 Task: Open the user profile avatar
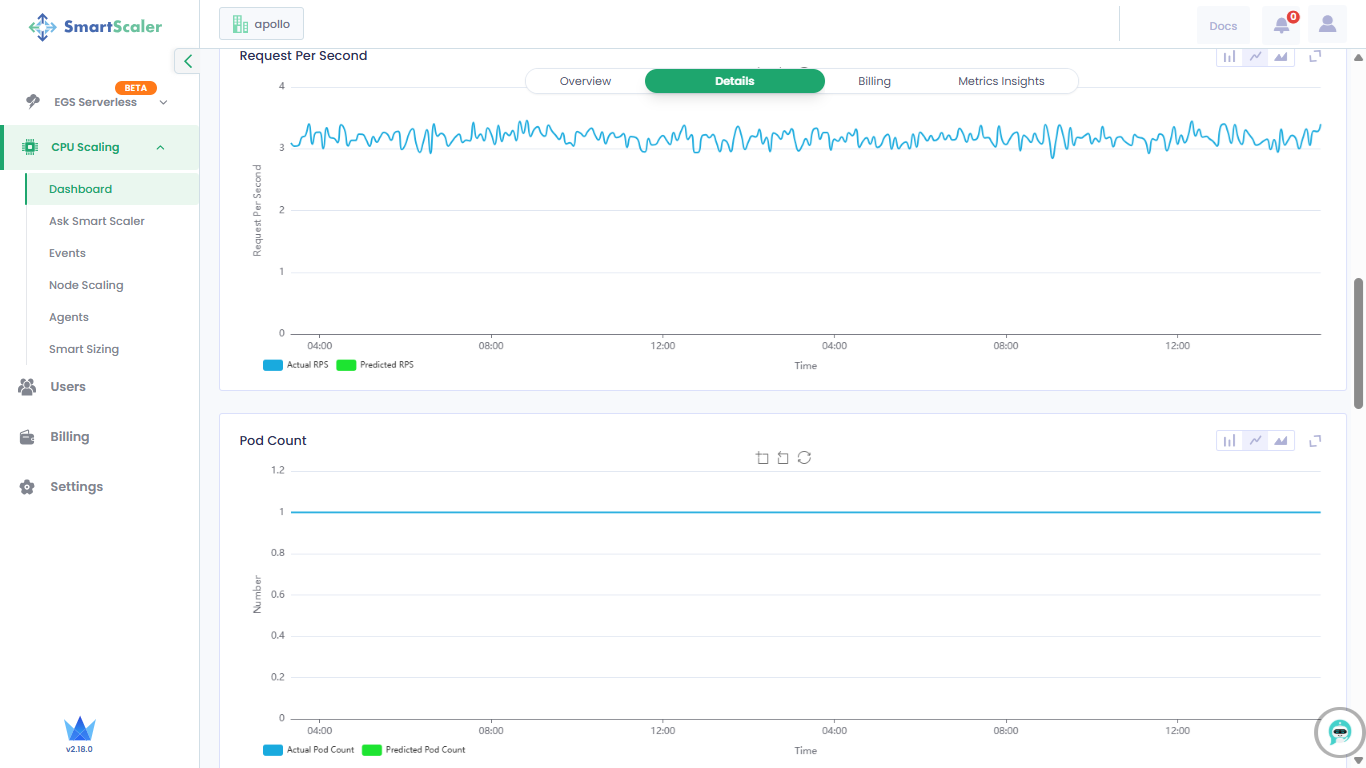coord(1327,25)
